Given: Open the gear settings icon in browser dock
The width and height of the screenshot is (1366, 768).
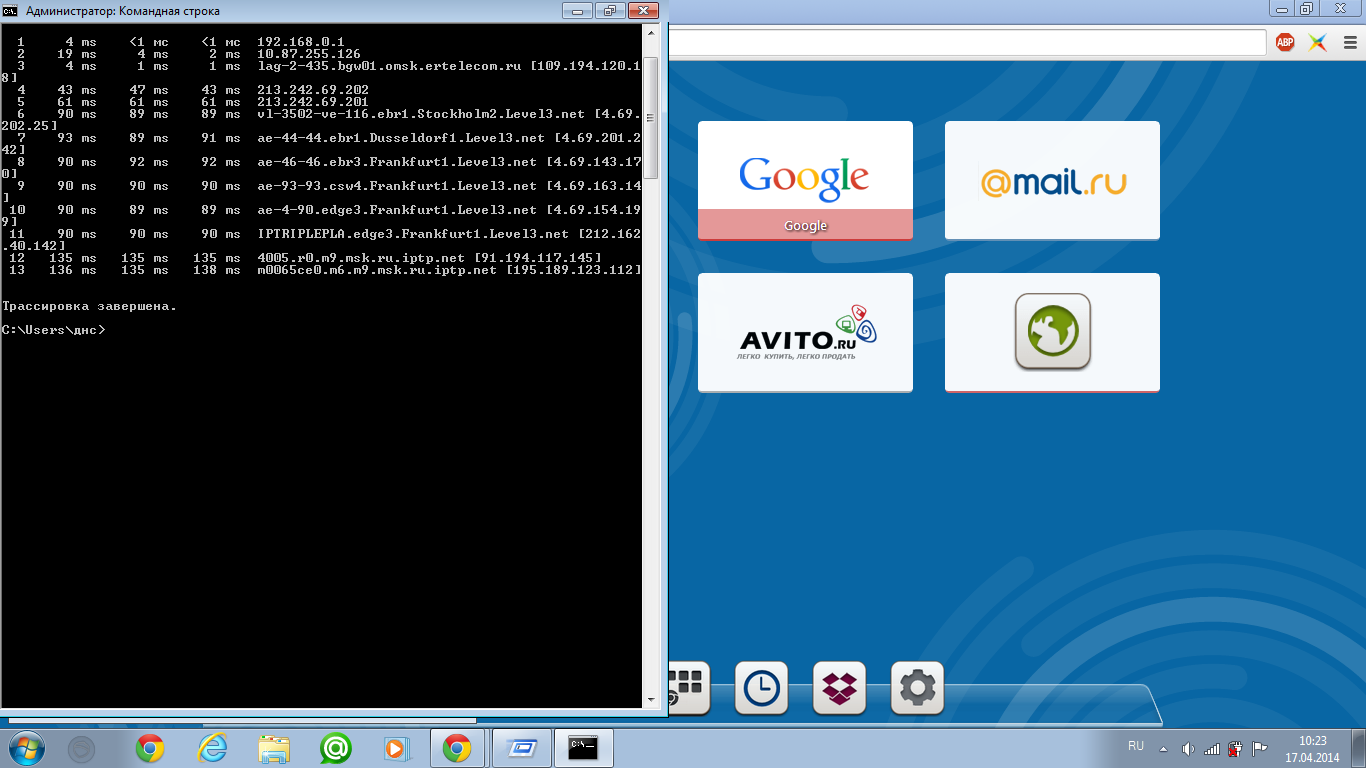Looking at the screenshot, I should click(917, 688).
